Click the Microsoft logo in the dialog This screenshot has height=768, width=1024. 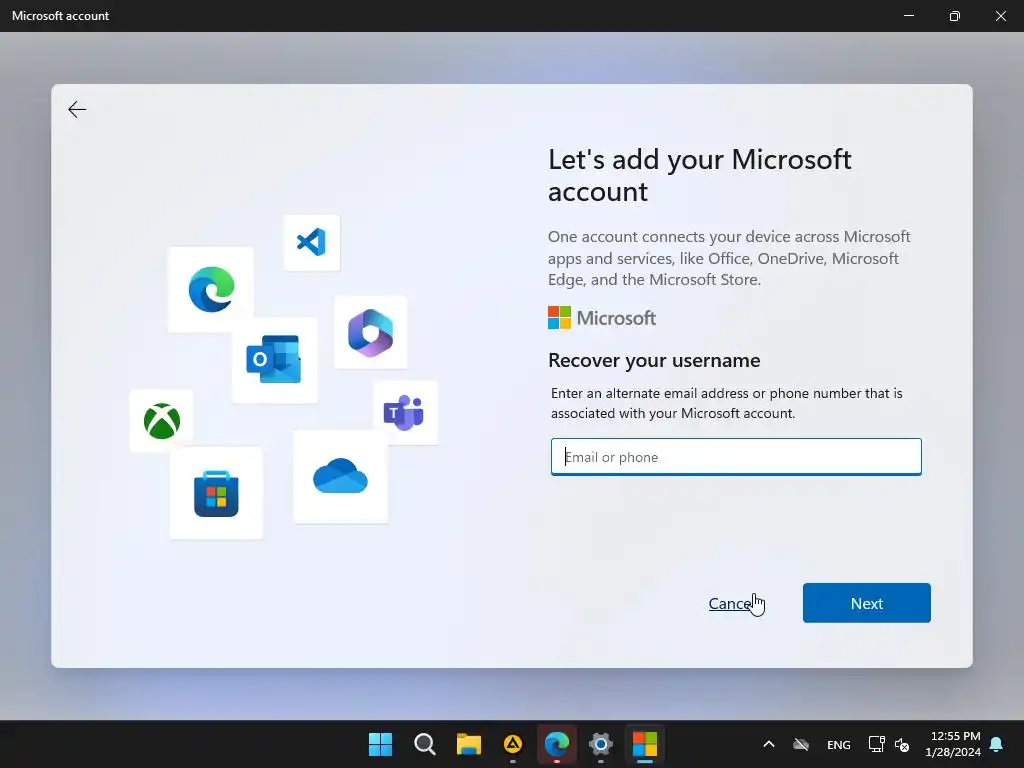tap(601, 318)
